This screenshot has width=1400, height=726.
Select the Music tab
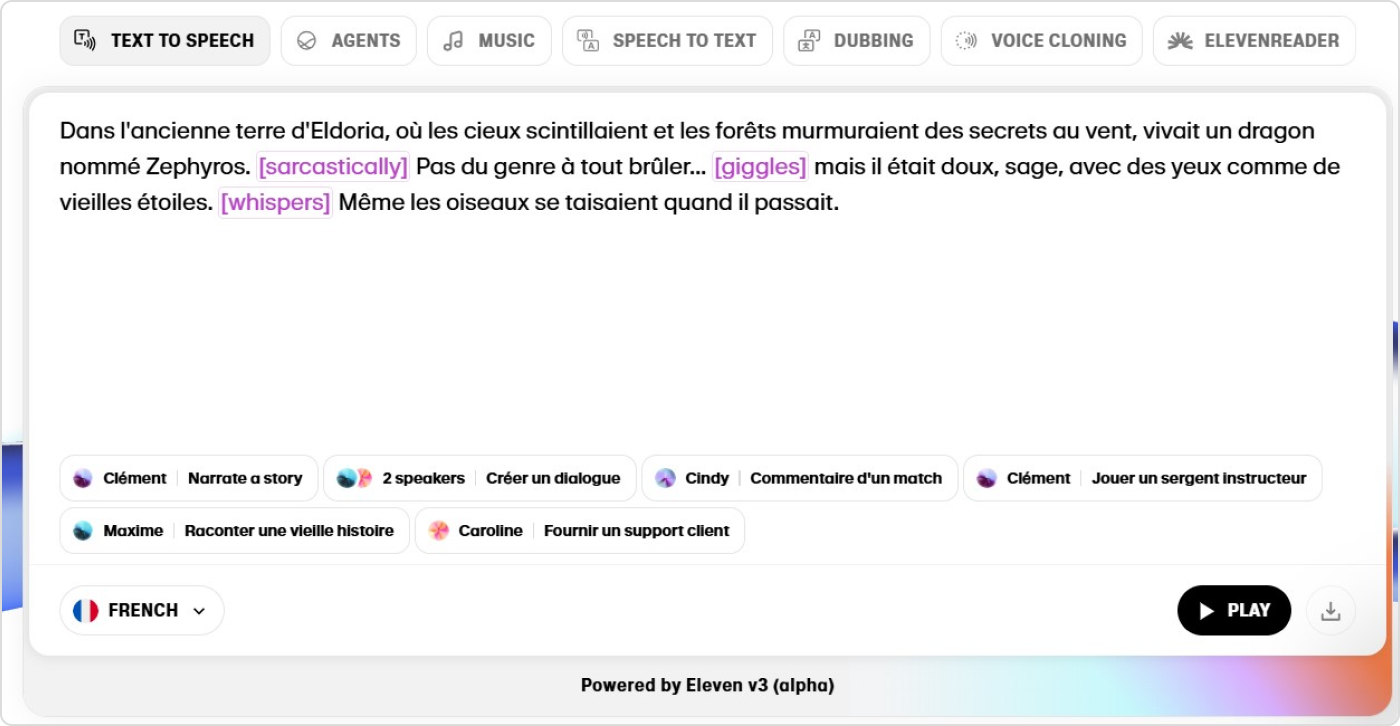489,41
